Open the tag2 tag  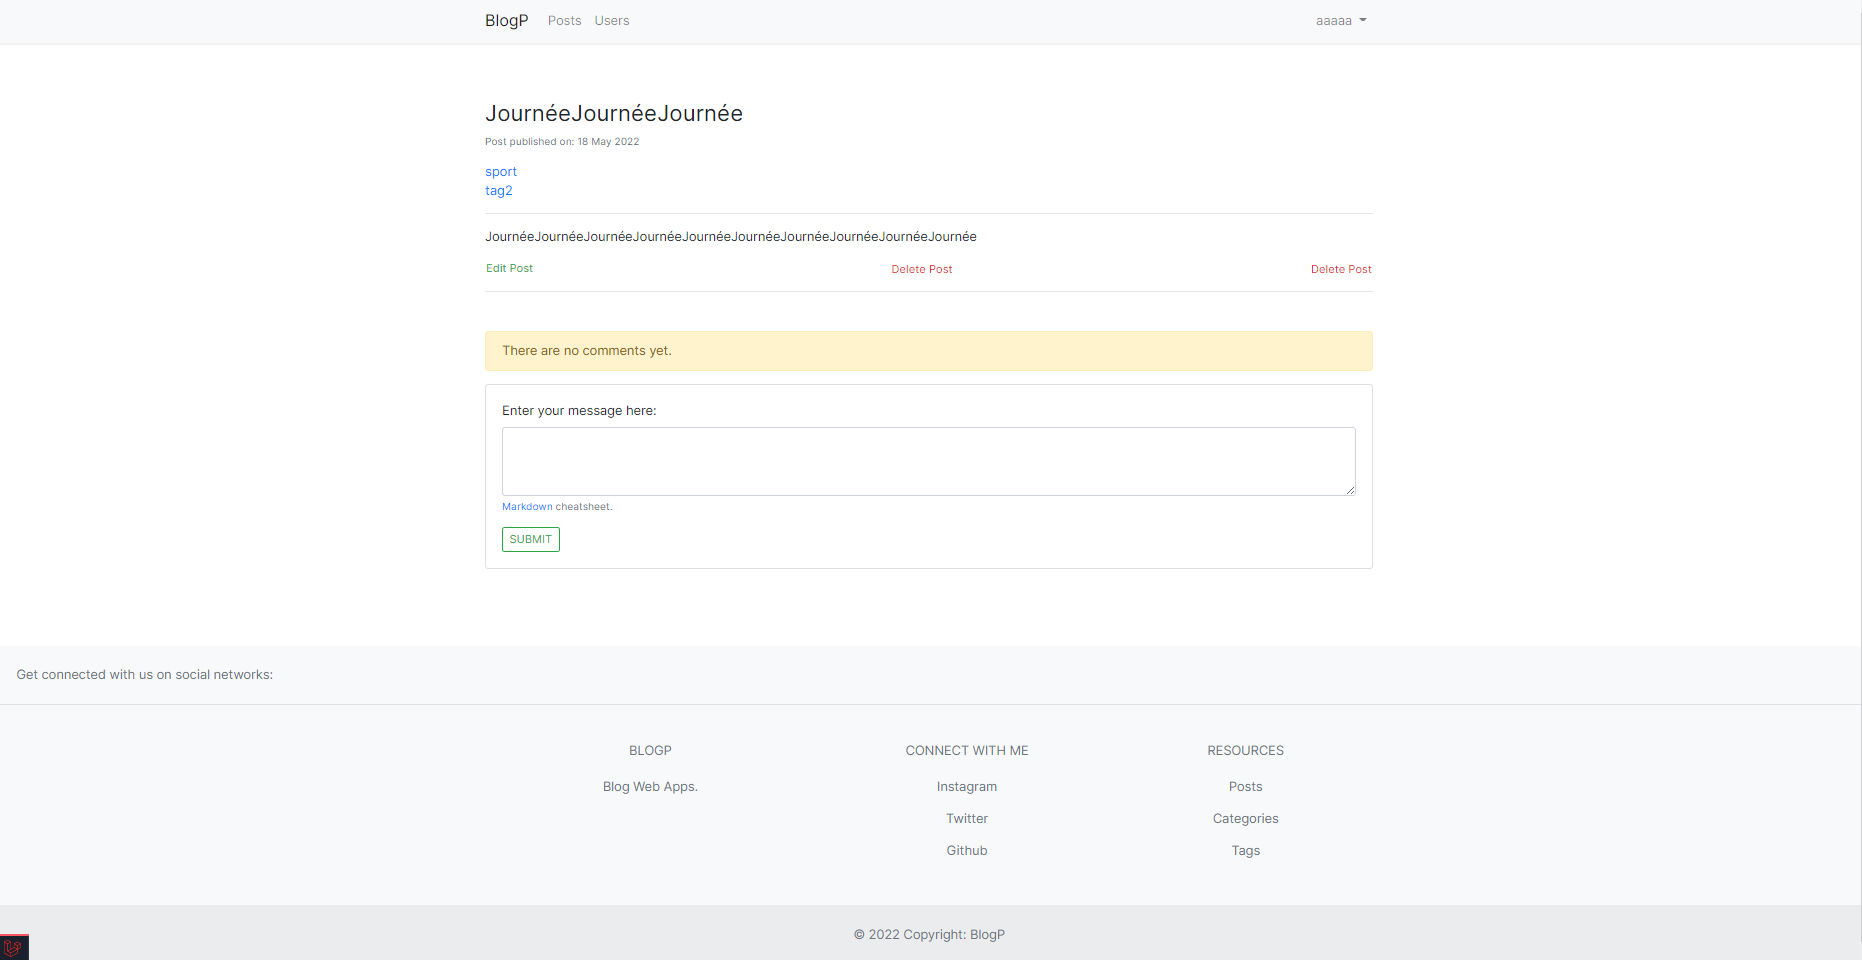coord(498,190)
